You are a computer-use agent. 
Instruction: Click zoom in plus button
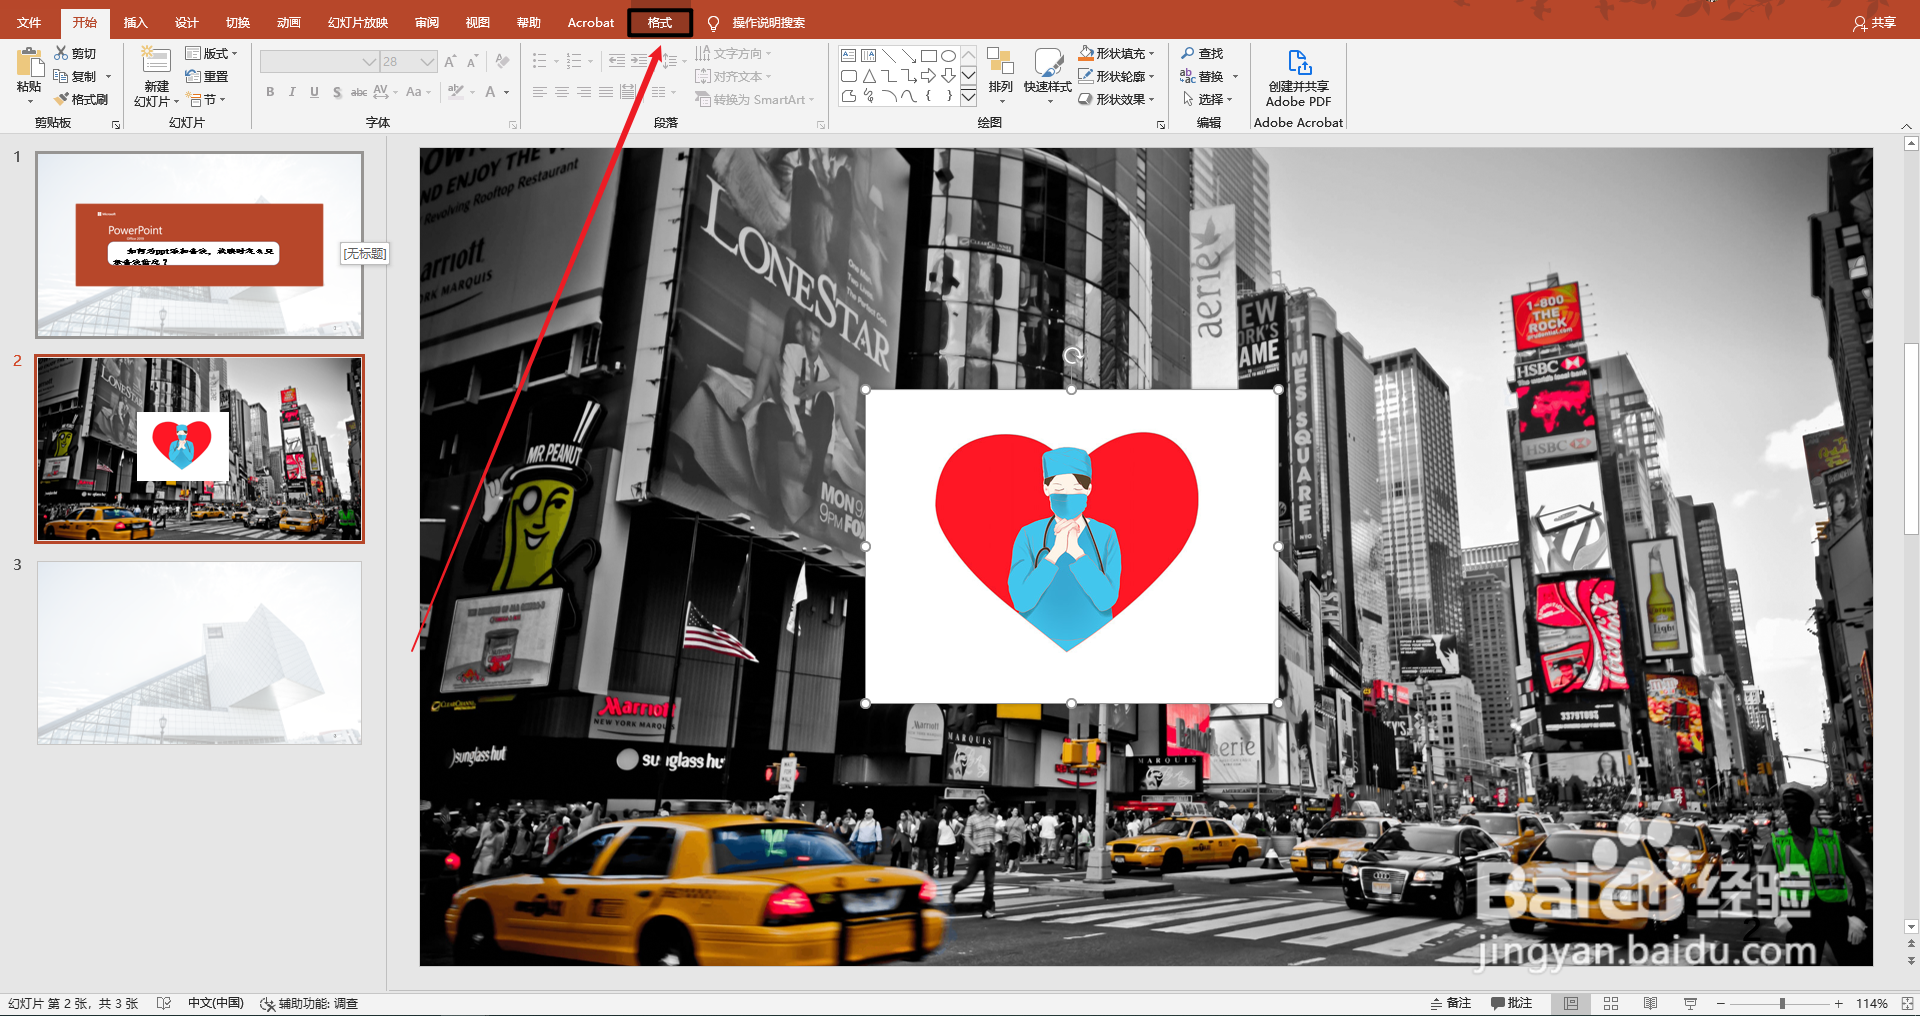click(1838, 1003)
